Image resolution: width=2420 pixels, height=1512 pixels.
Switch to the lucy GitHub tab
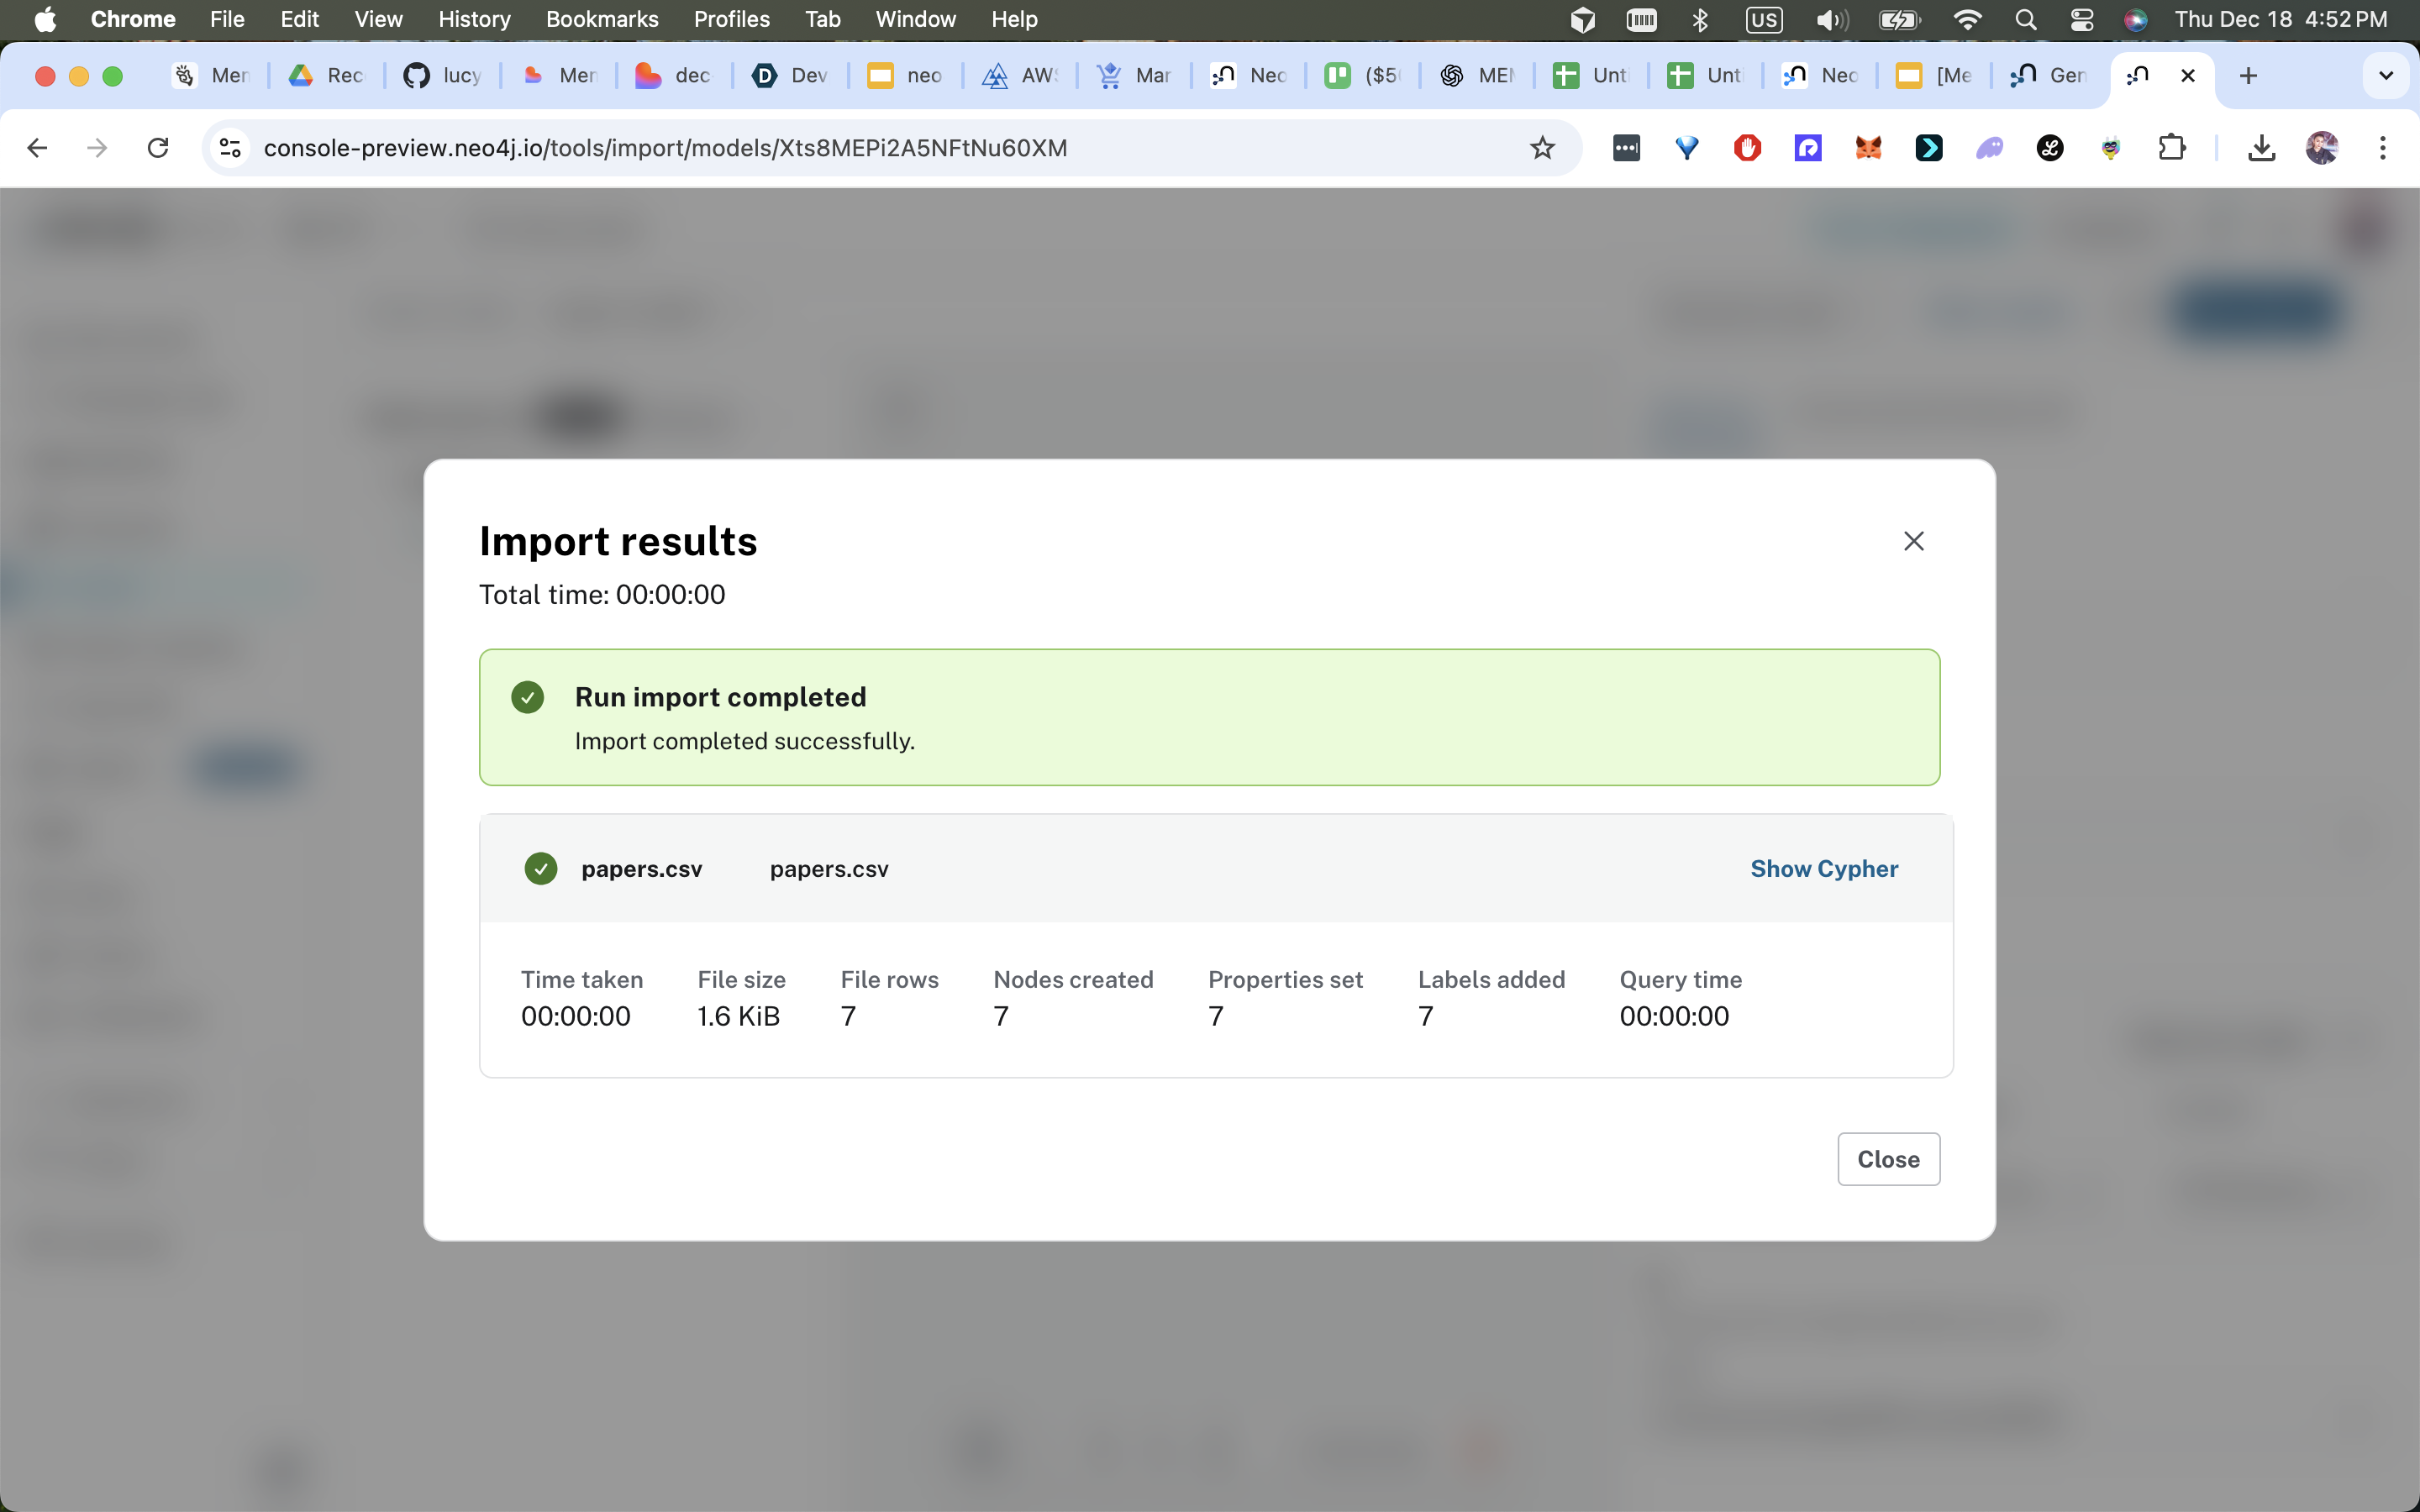tap(443, 76)
